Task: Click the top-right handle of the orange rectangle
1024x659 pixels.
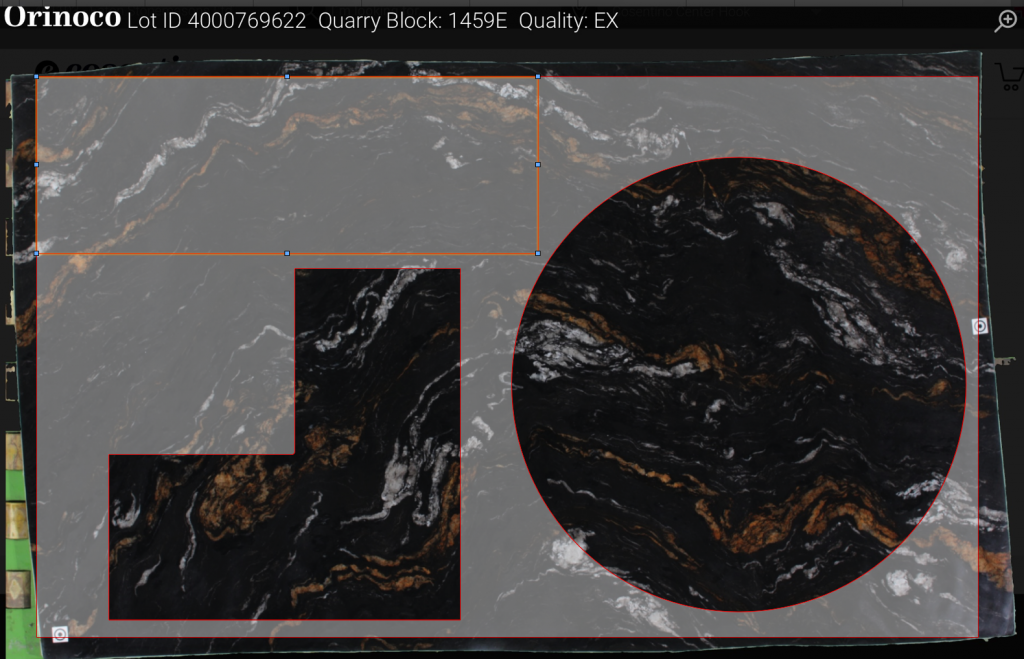Action: tap(538, 76)
